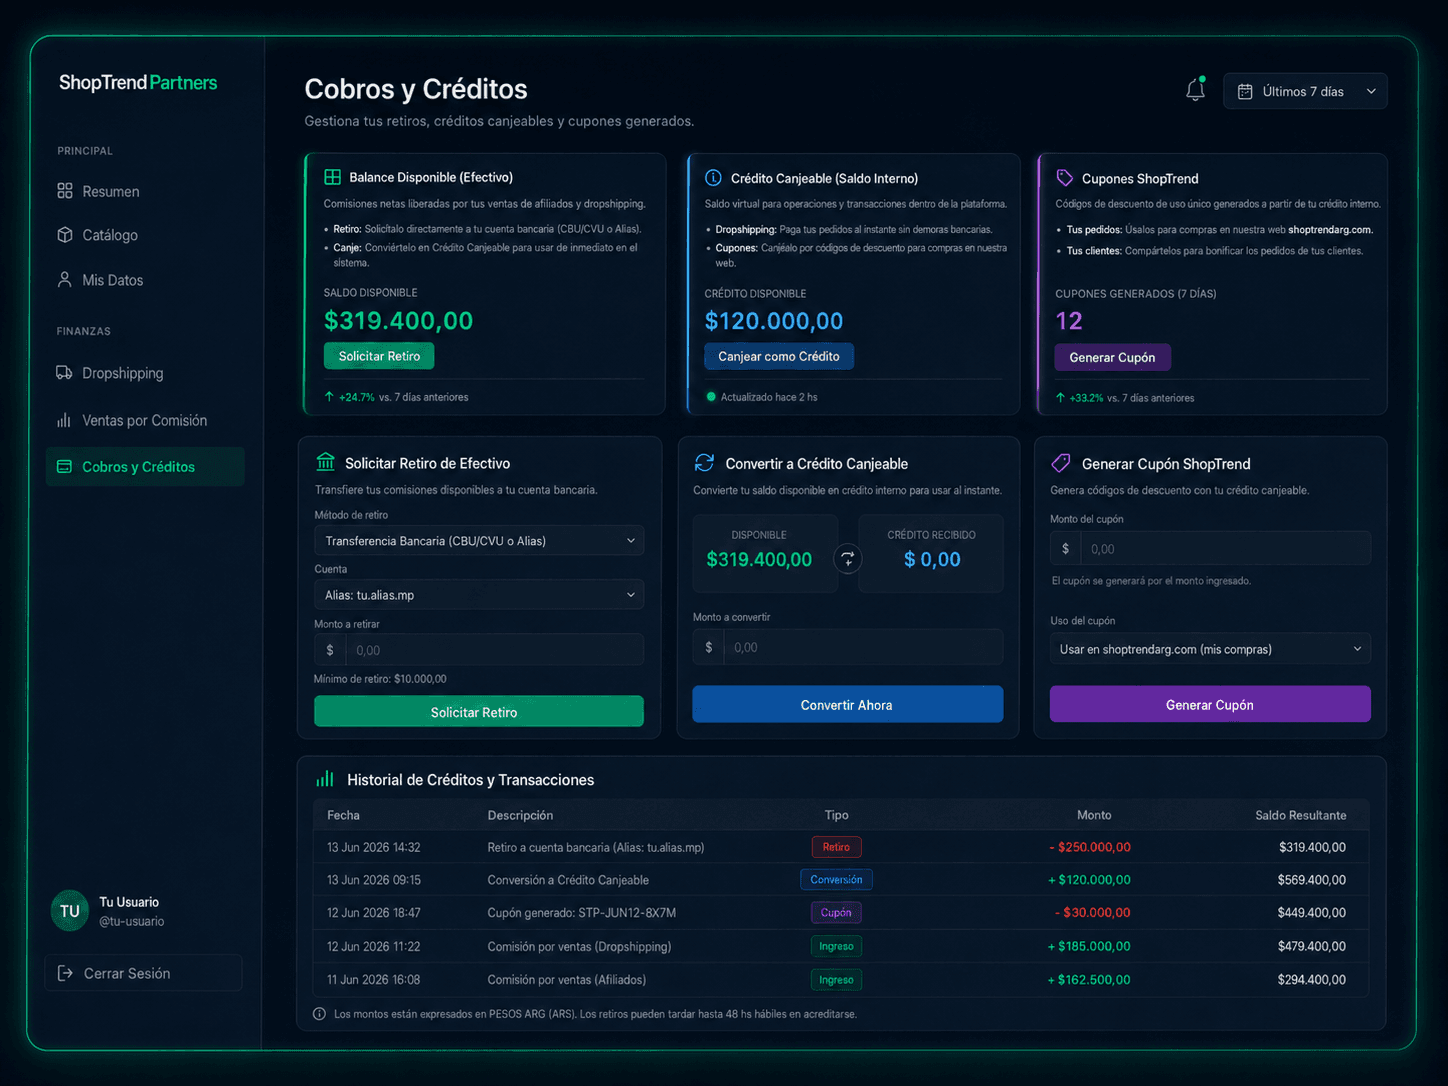Viewport: 1448px width, 1086px height.
Task: Click Generar Cupón in the Cupones ShopTrend card
Action: [1112, 357]
